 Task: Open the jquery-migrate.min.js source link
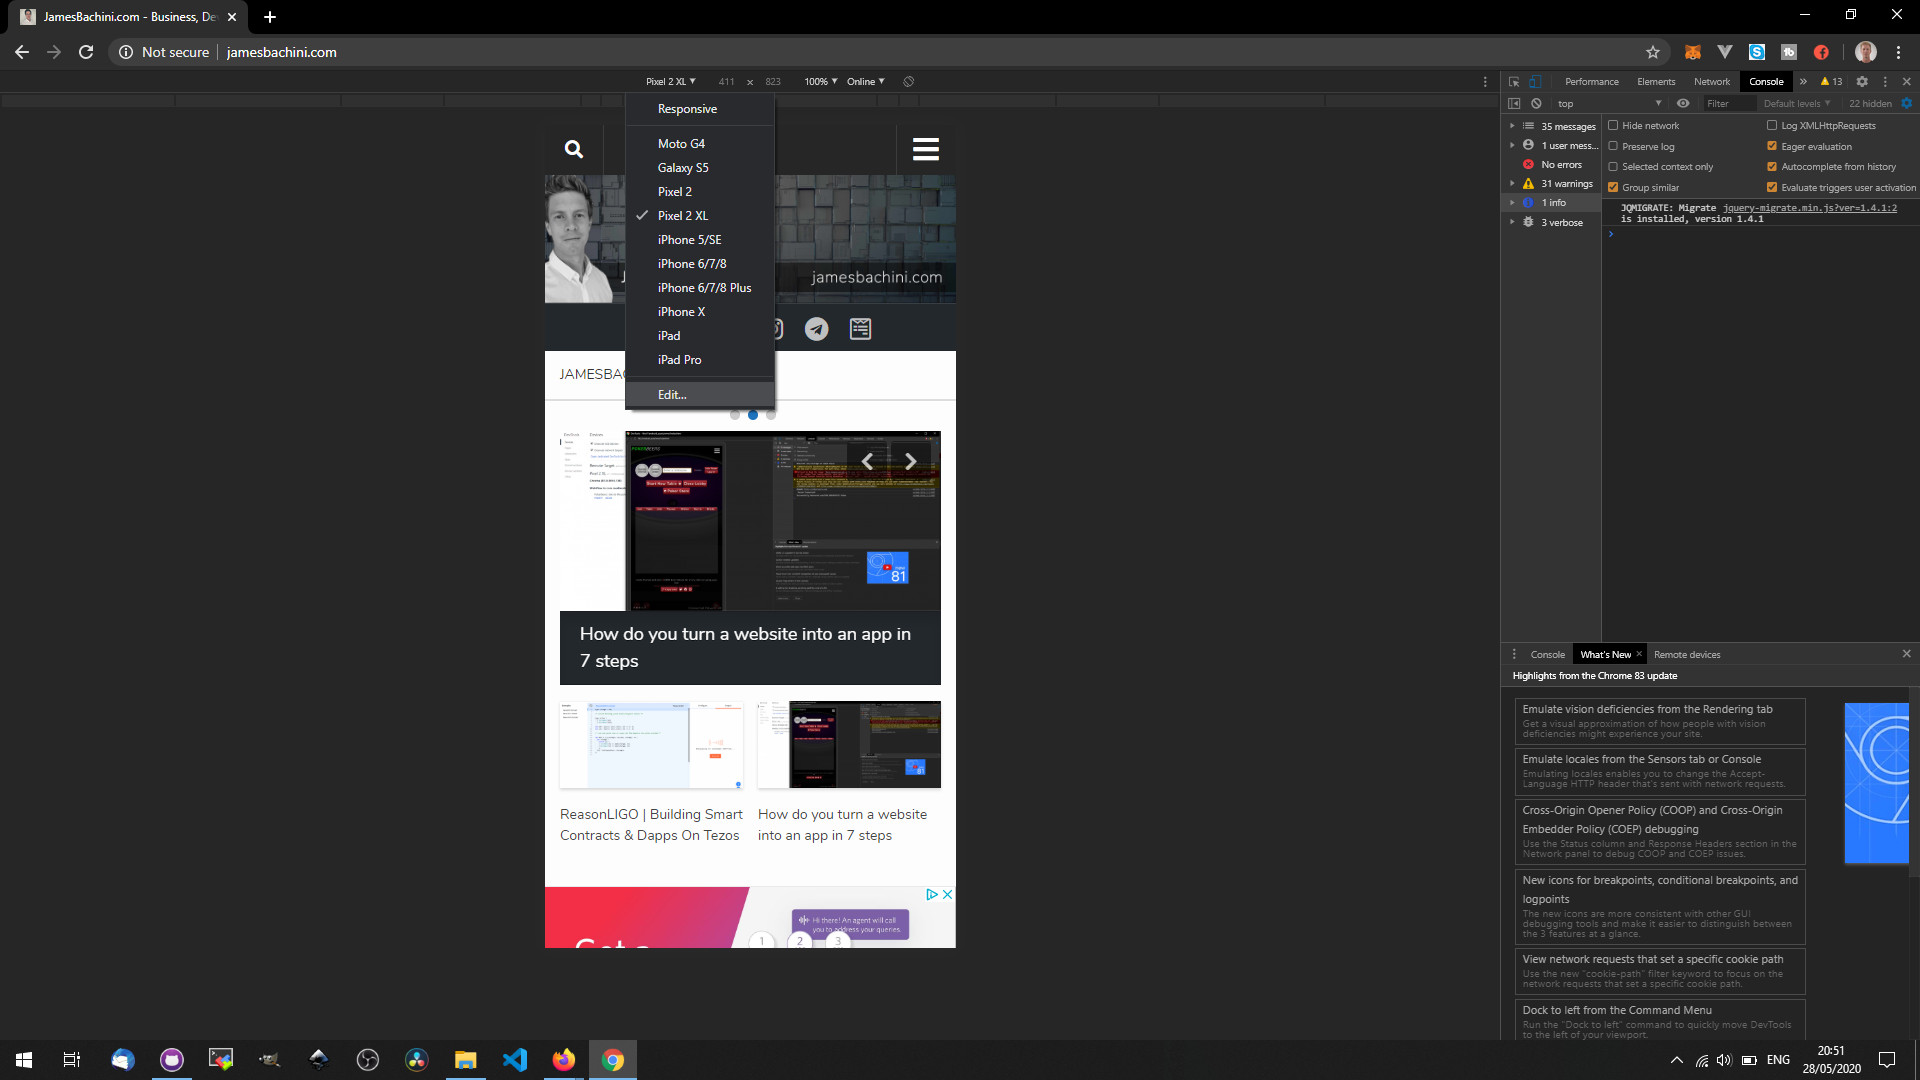coord(1809,208)
